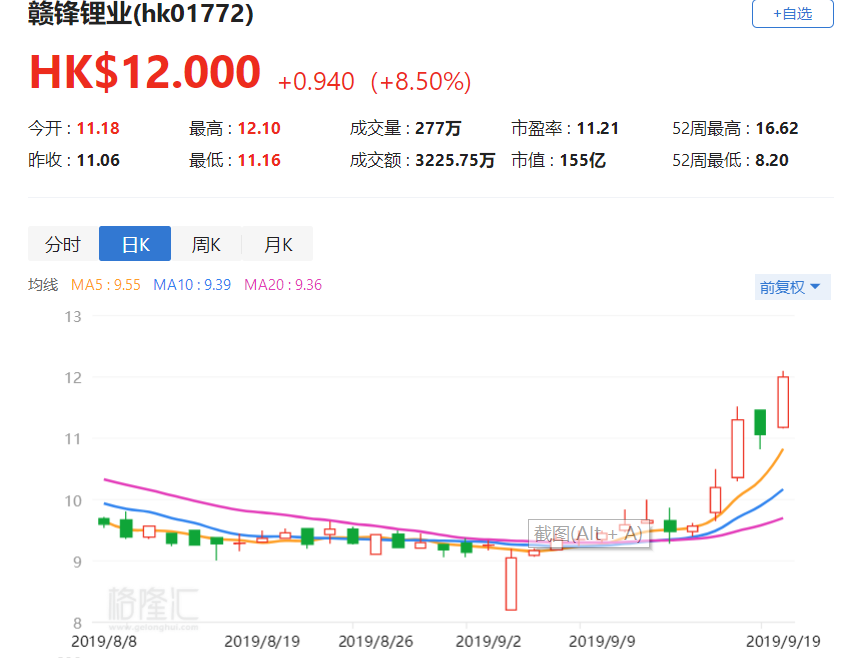Click the tall green candlestick just above 11
Image resolution: width=851 pixels, height=658 pixels.
(760, 422)
